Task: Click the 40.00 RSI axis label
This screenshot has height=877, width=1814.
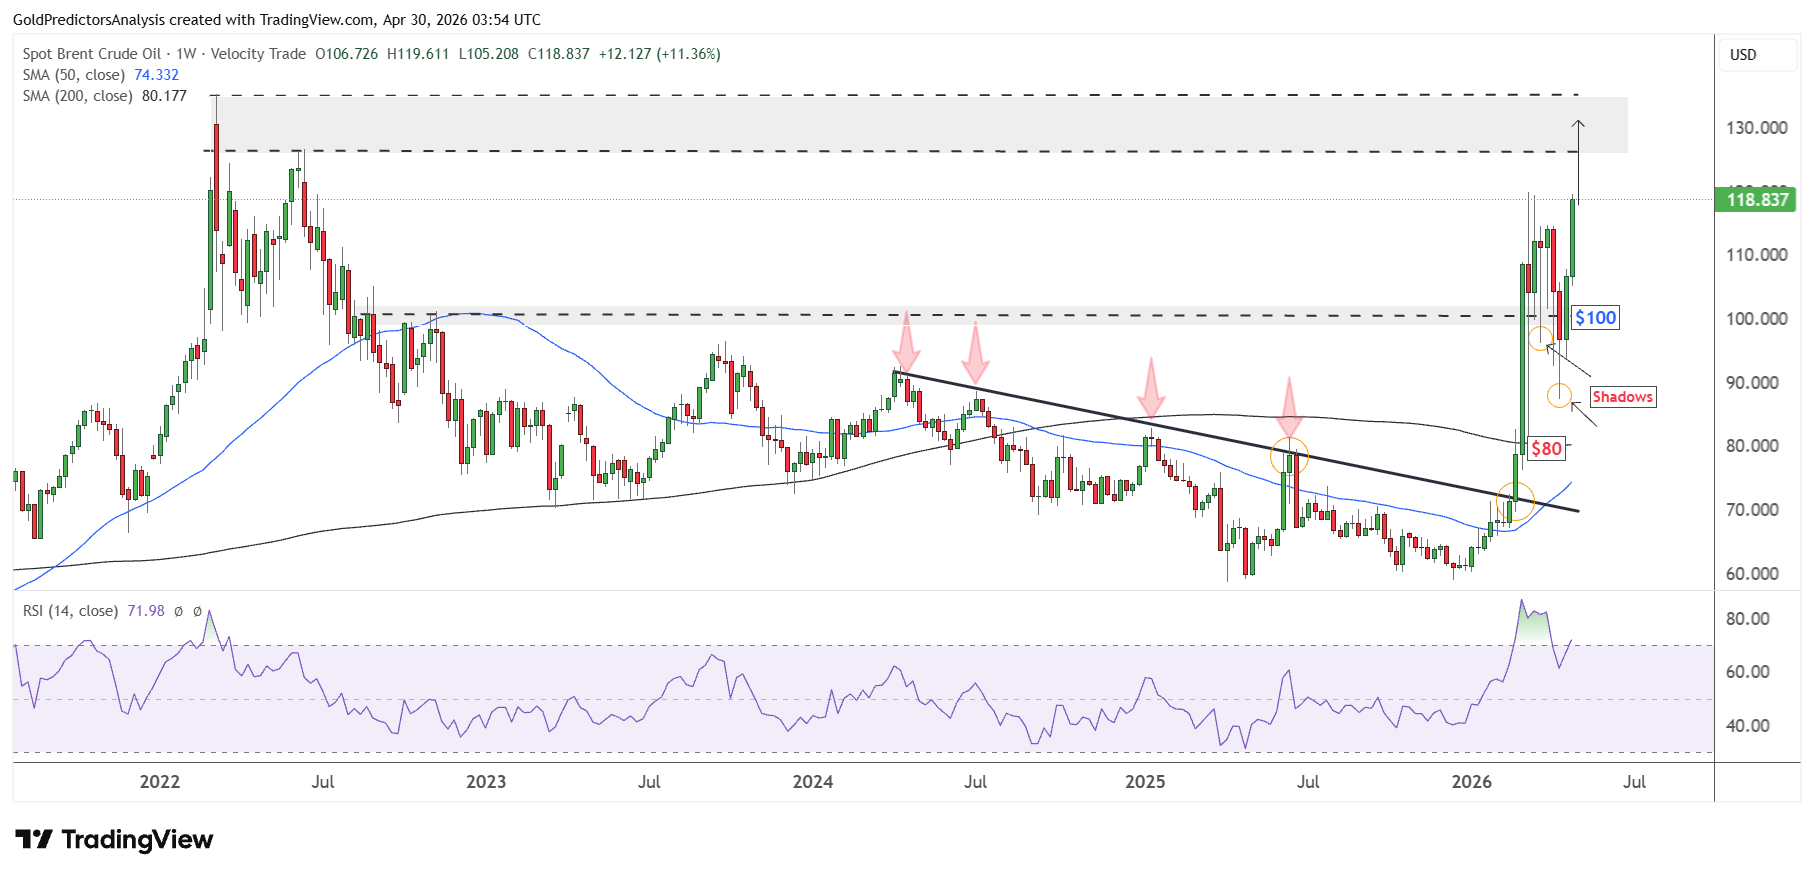Action: point(1748,726)
